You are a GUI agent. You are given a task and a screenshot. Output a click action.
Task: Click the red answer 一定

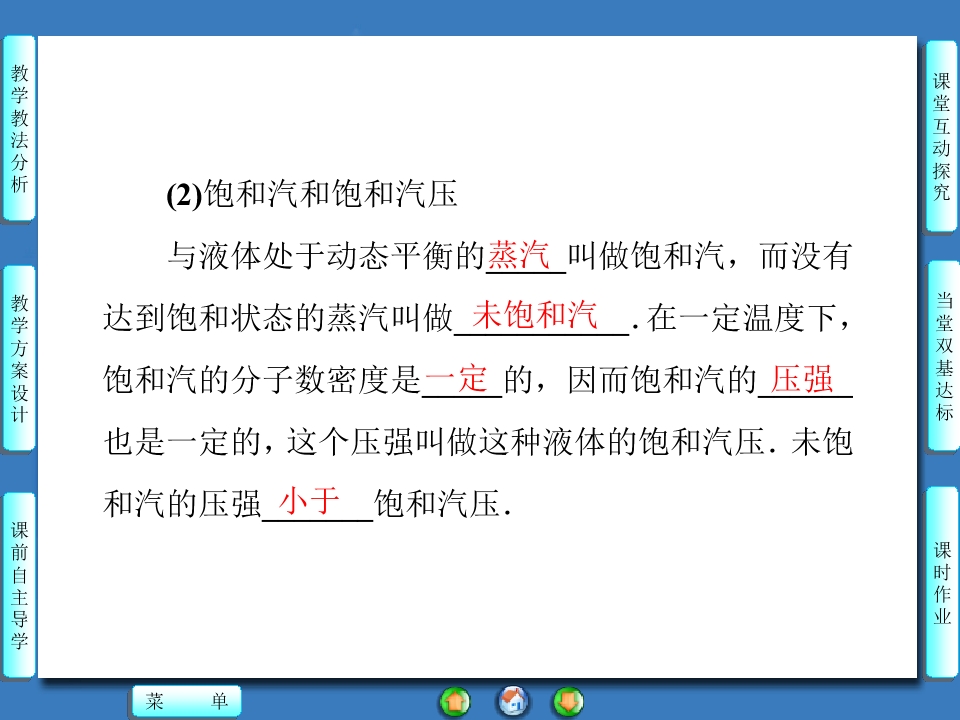click(x=456, y=379)
